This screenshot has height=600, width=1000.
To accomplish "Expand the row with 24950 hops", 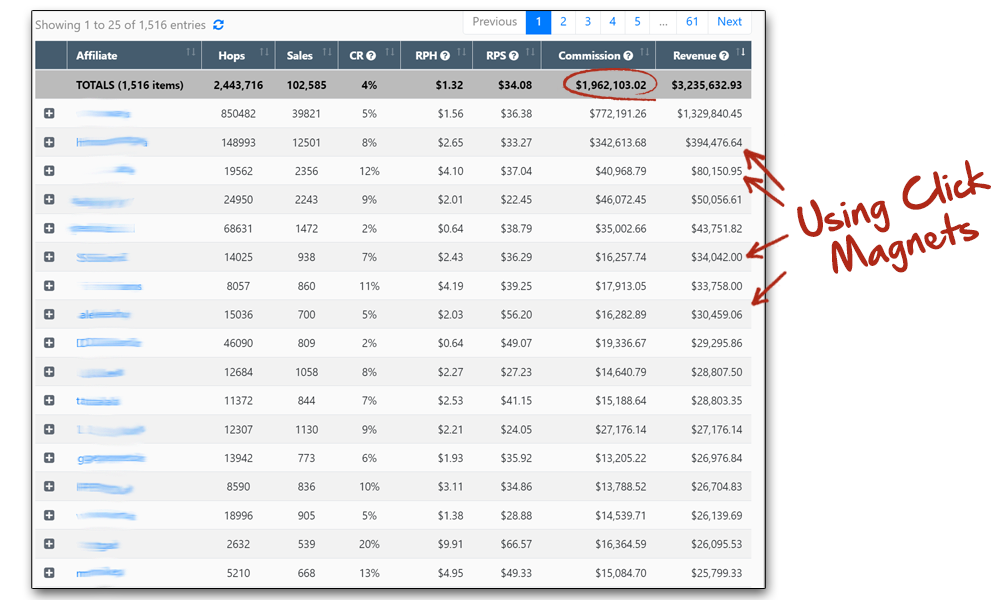I will click(49, 200).
